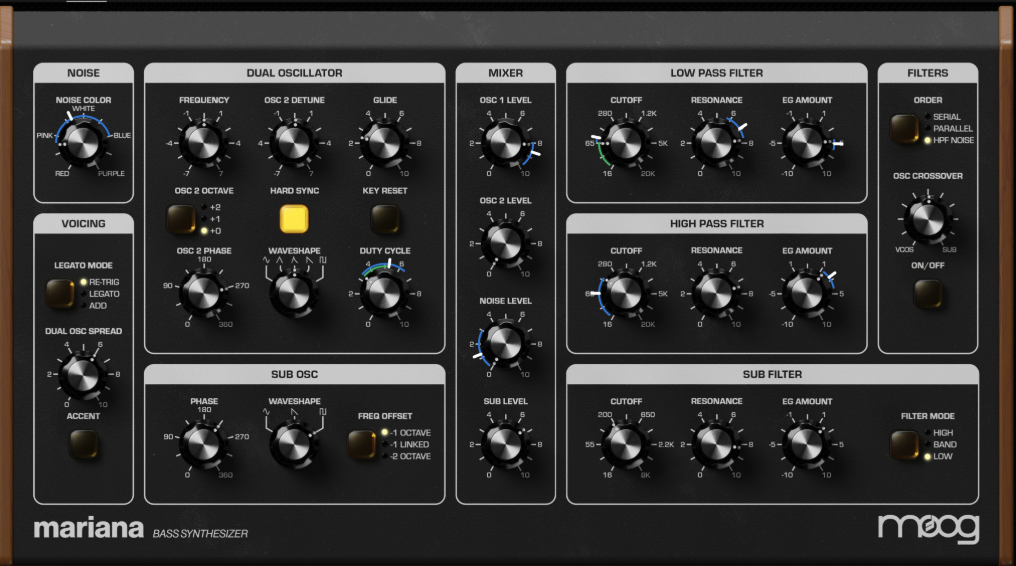Image resolution: width=1016 pixels, height=566 pixels.
Task: Click the Glide knob
Action: coord(384,143)
